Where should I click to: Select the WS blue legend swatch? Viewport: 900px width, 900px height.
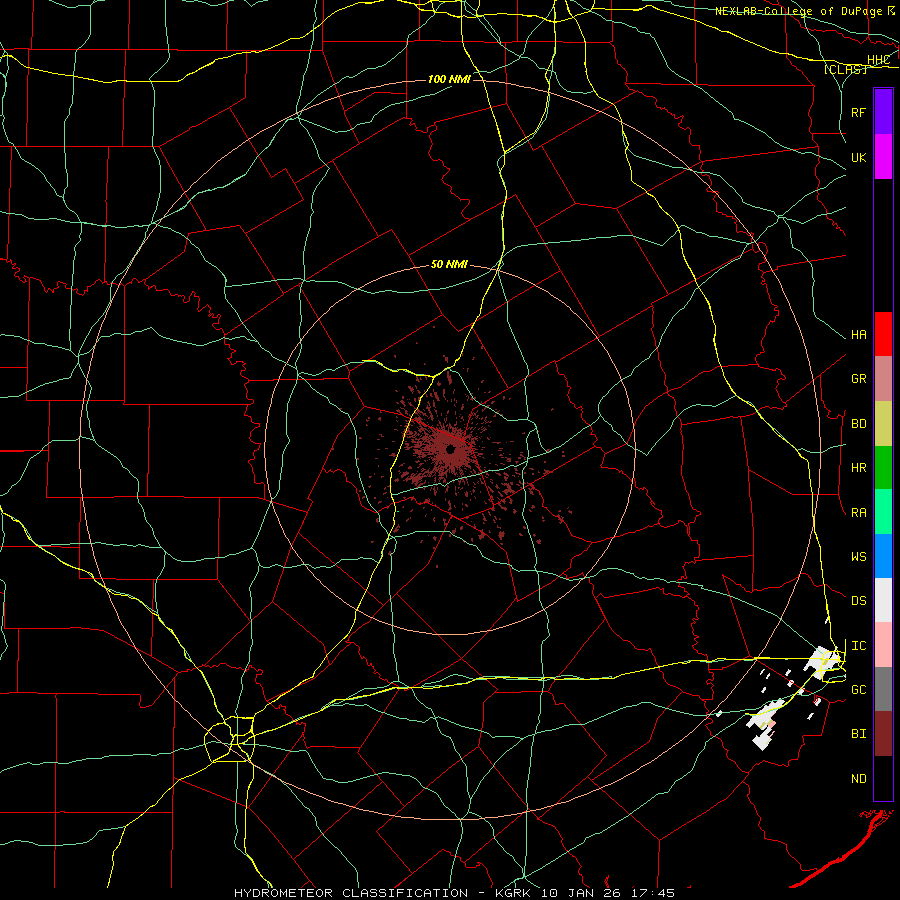(x=883, y=556)
